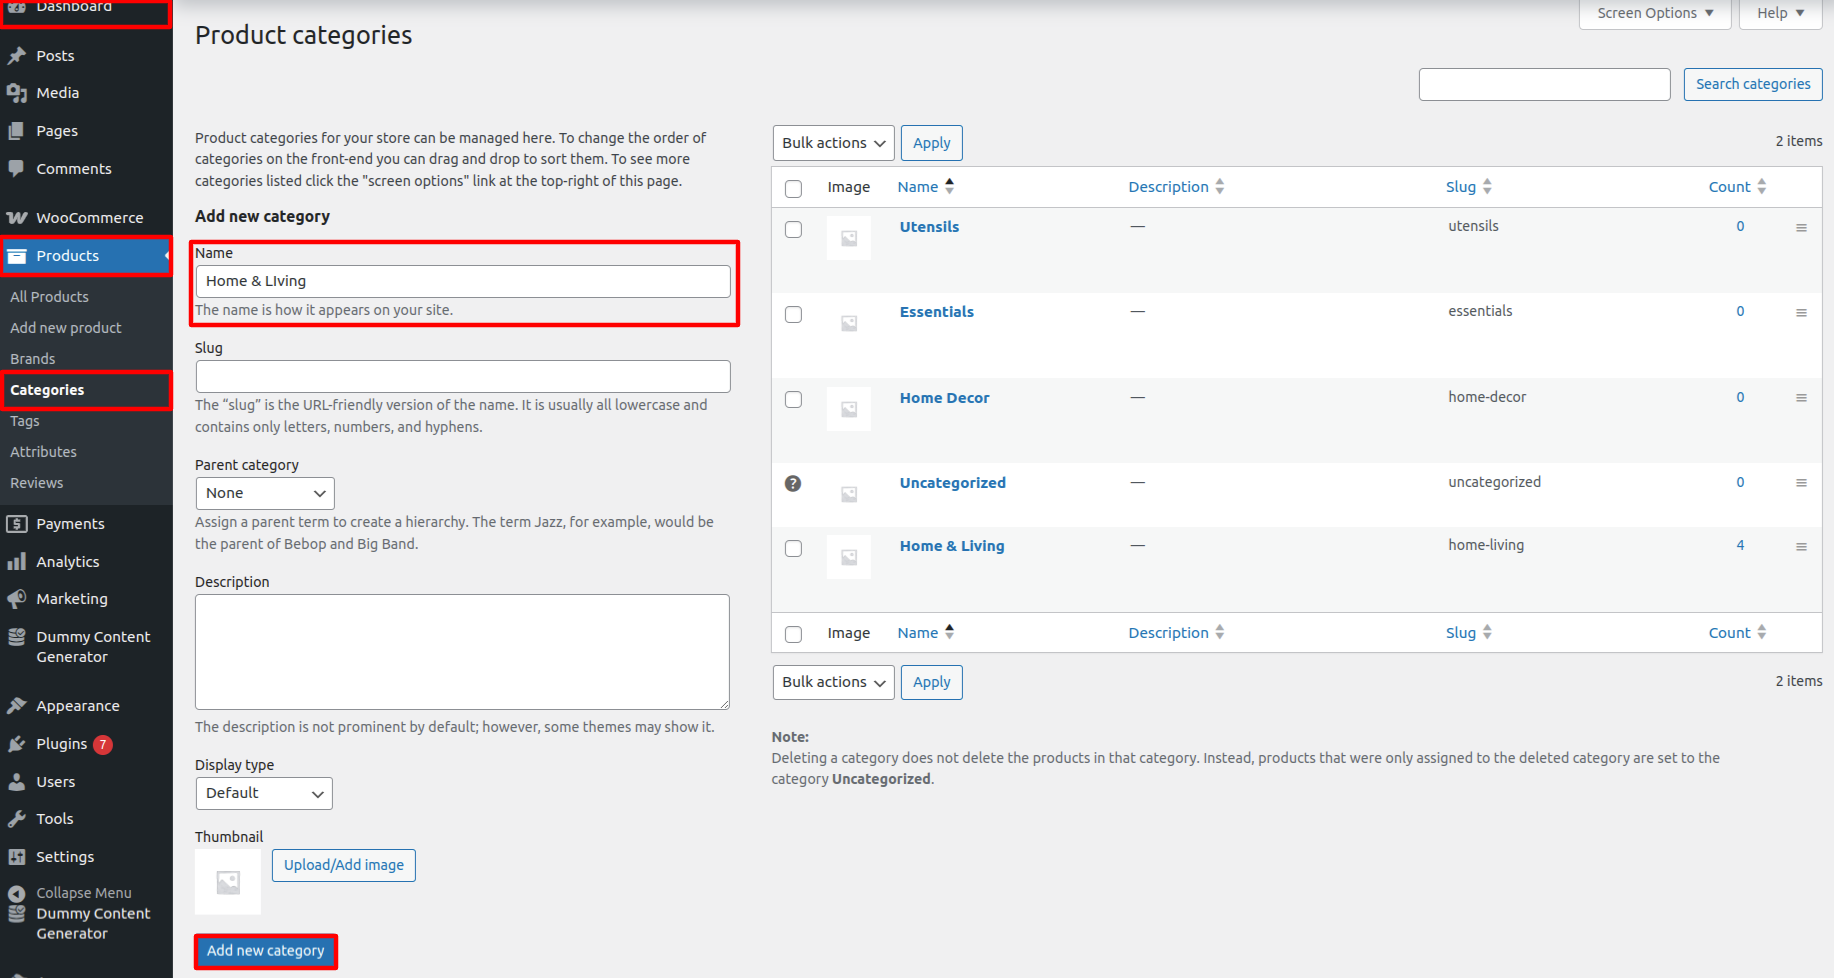Expand the Display type dropdown

click(264, 794)
